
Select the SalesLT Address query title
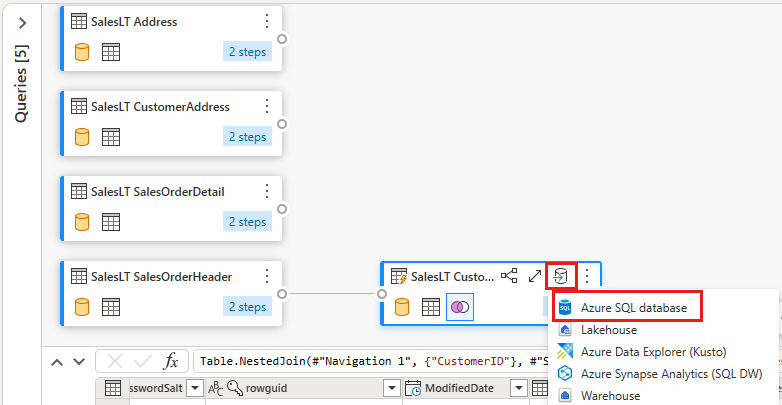[134, 22]
